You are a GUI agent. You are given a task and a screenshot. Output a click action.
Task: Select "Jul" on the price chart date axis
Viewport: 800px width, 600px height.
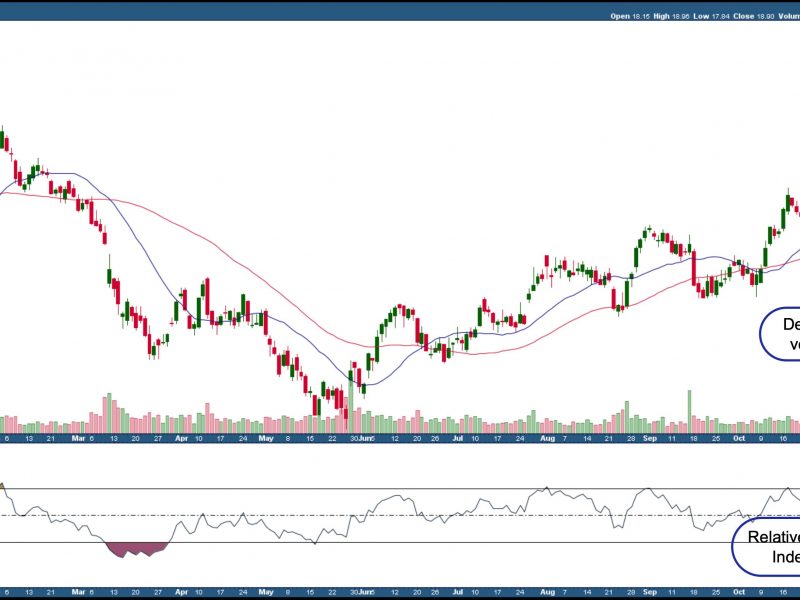click(458, 438)
